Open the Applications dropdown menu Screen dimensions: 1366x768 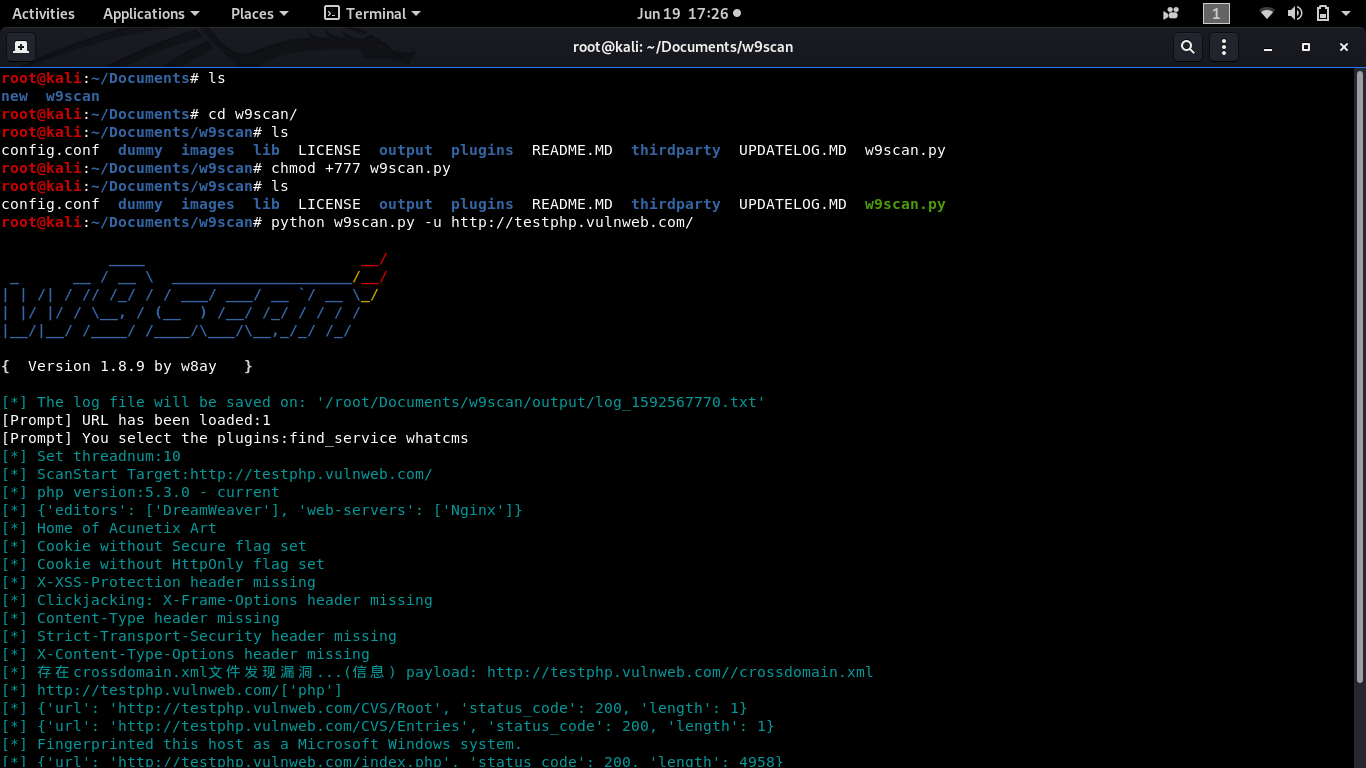(151, 14)
